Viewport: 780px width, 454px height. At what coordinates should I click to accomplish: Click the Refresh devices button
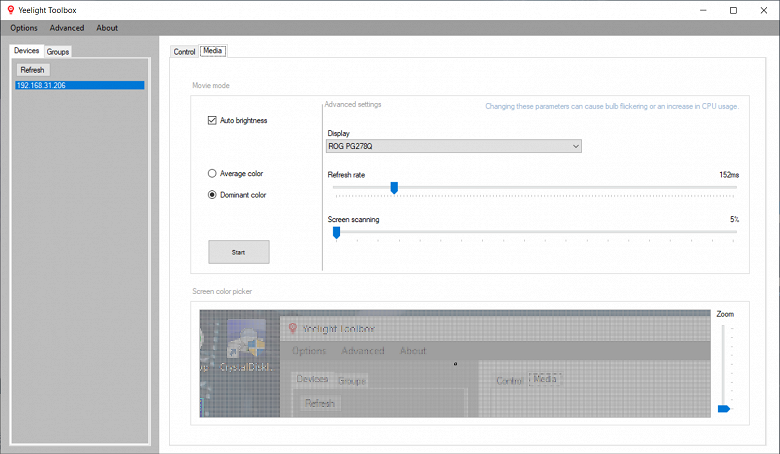pyautogui.click(x=32, y=70)
